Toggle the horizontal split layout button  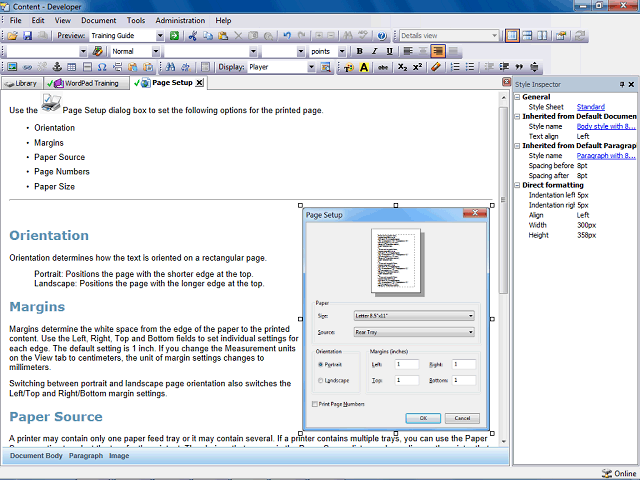527,36
